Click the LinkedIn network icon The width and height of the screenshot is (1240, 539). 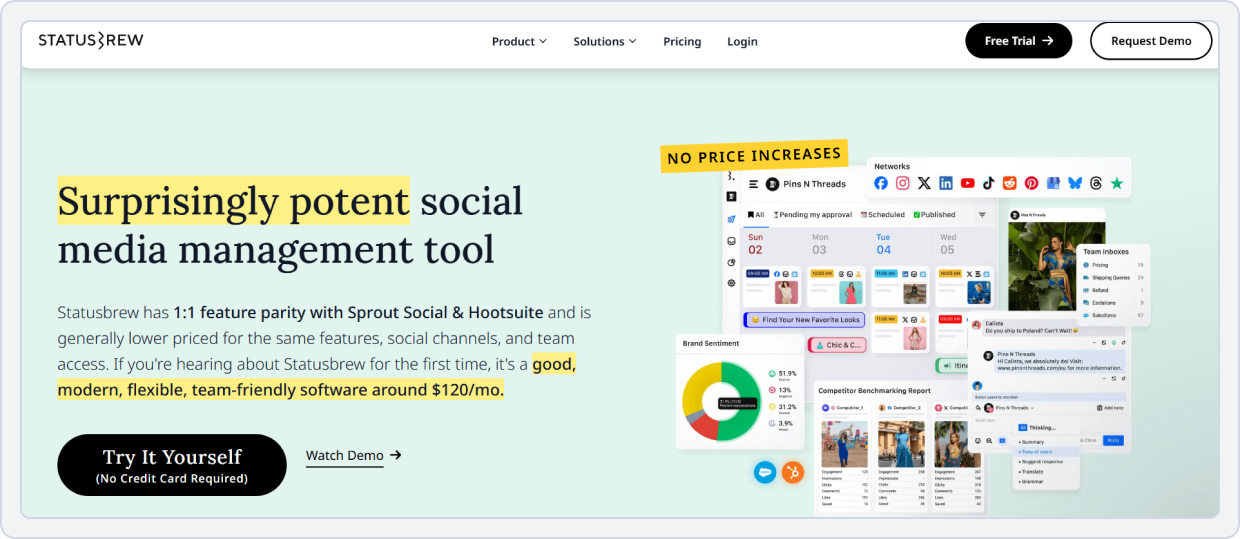tap(945, 183)
